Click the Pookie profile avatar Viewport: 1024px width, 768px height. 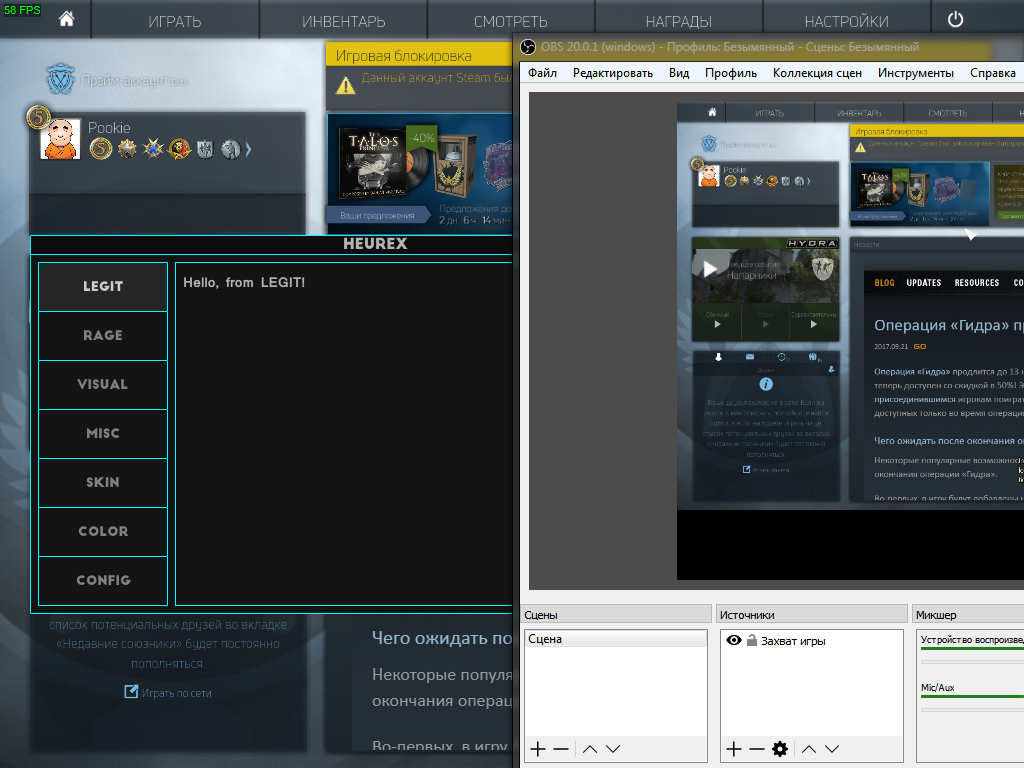click(60, 139)
